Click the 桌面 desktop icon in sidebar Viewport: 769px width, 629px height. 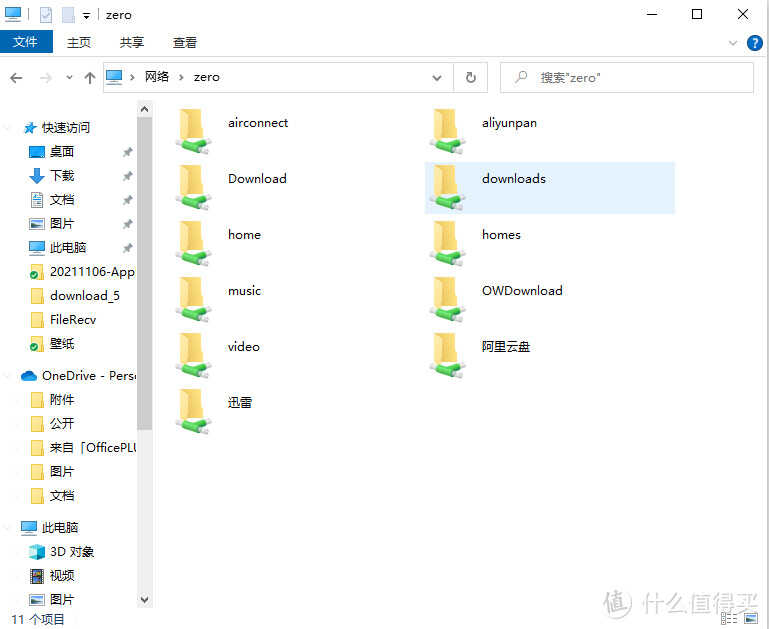[37, 152]
